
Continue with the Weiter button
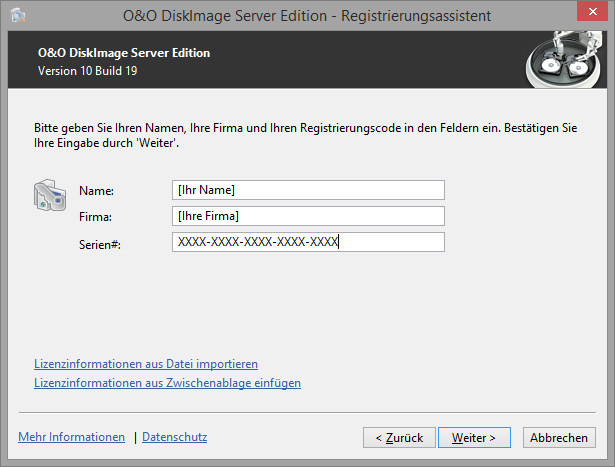[x=474, y=438]
